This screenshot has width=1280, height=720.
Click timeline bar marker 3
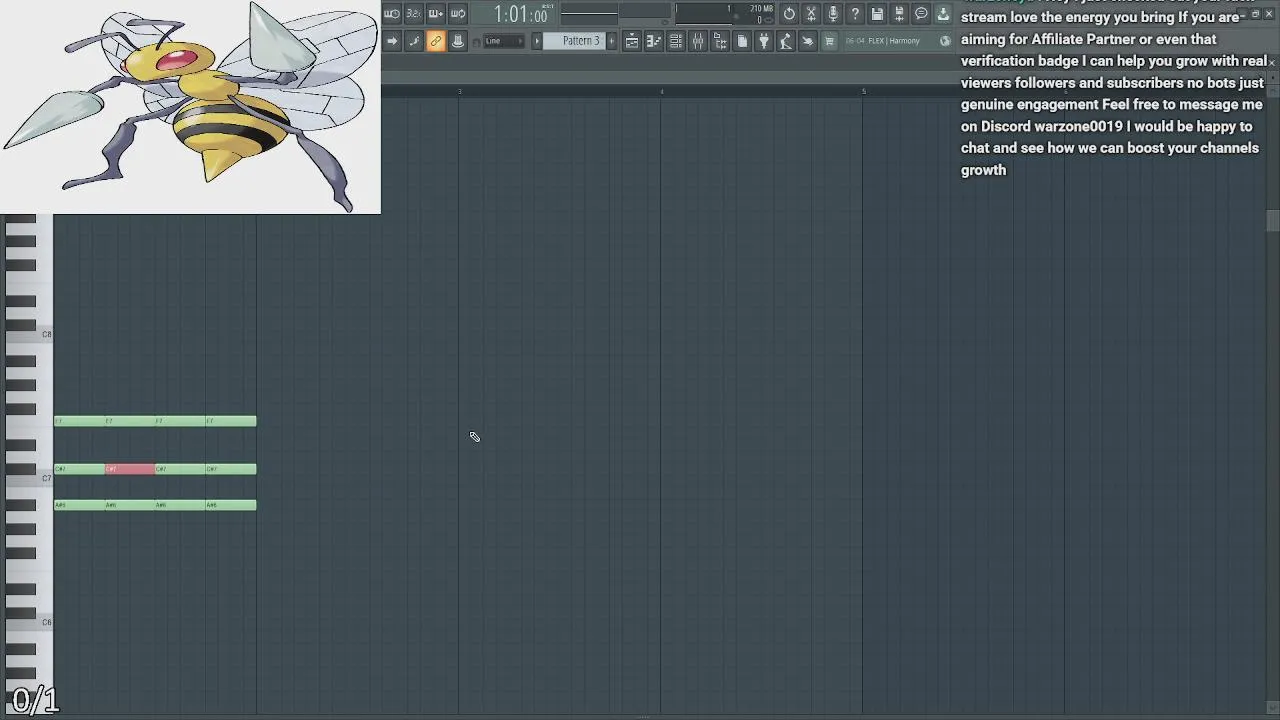pyautogui.click(x=460, y=91)
